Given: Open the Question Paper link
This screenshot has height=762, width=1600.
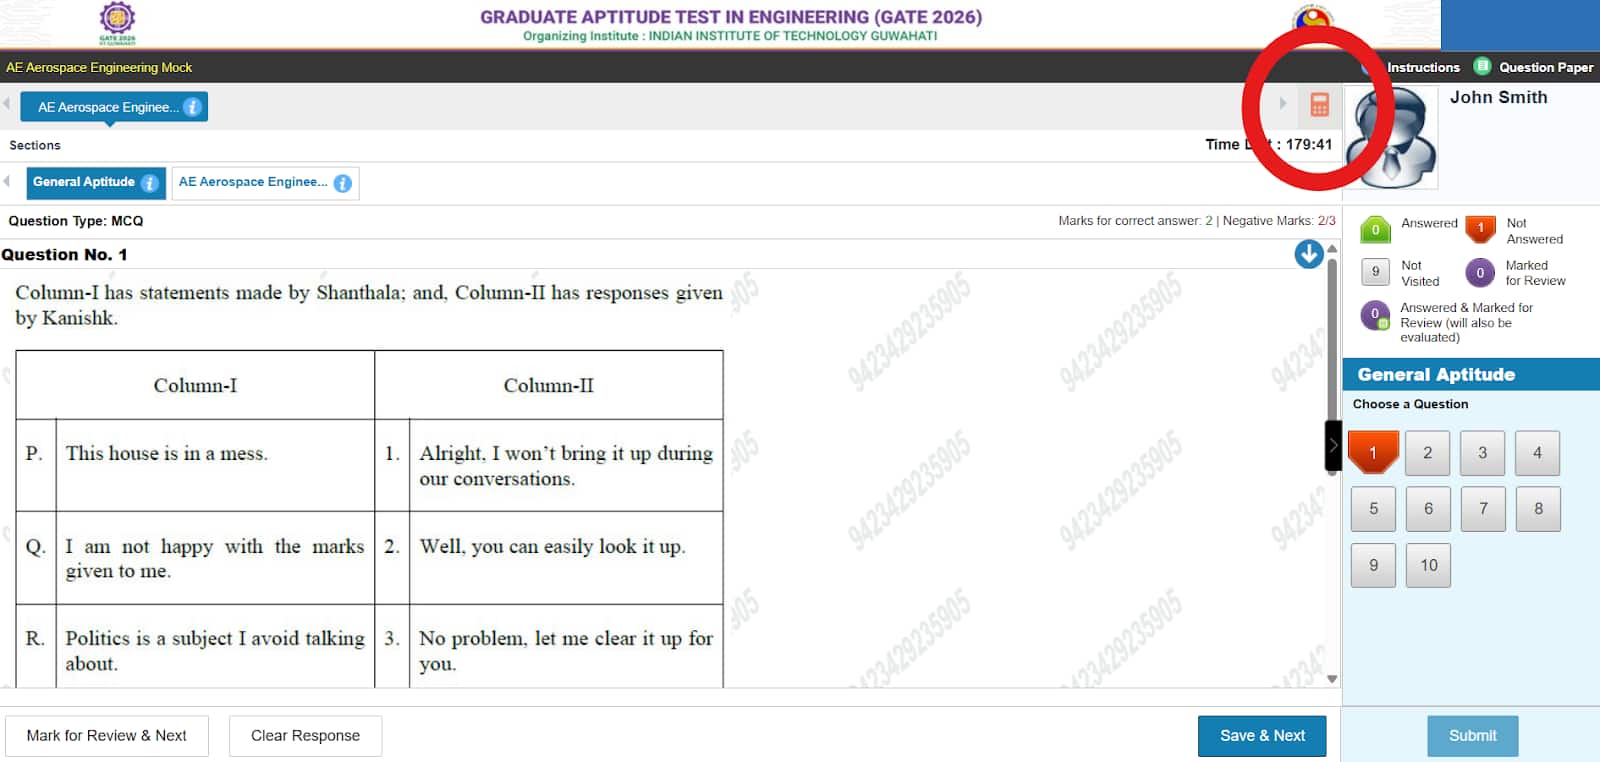Looking at the screenshot, I should pyautogui.click(x=1546, y=67).
